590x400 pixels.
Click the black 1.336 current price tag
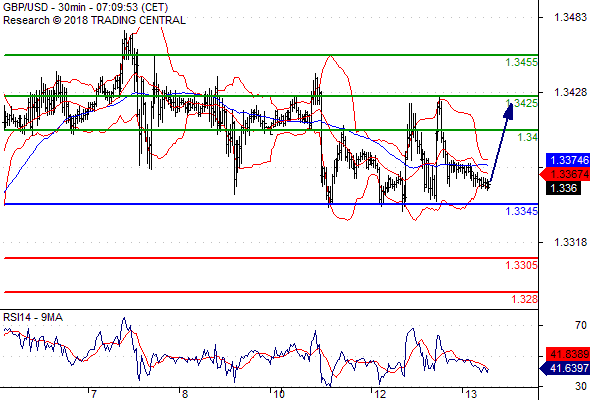[563, 188]
